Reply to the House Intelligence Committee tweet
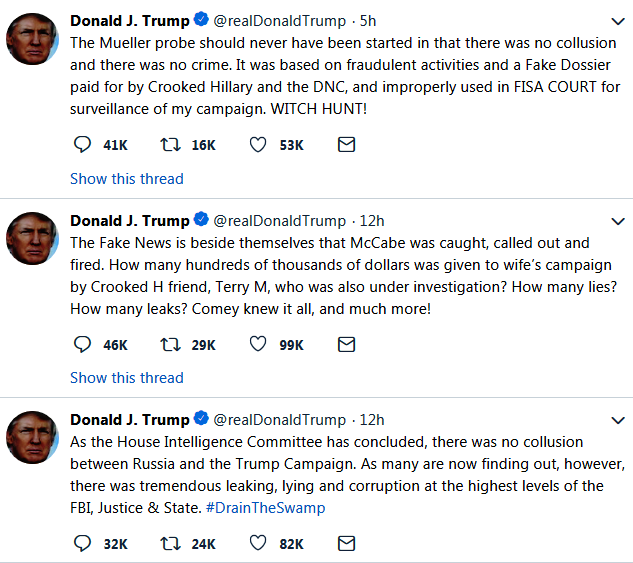This screenshot has width=633, height=563. (x=82, y=543)
